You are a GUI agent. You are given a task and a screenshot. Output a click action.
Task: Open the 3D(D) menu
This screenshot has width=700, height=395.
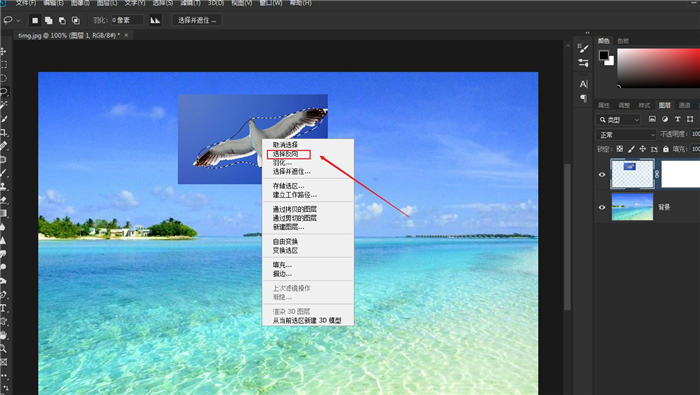tap(216, 3)
